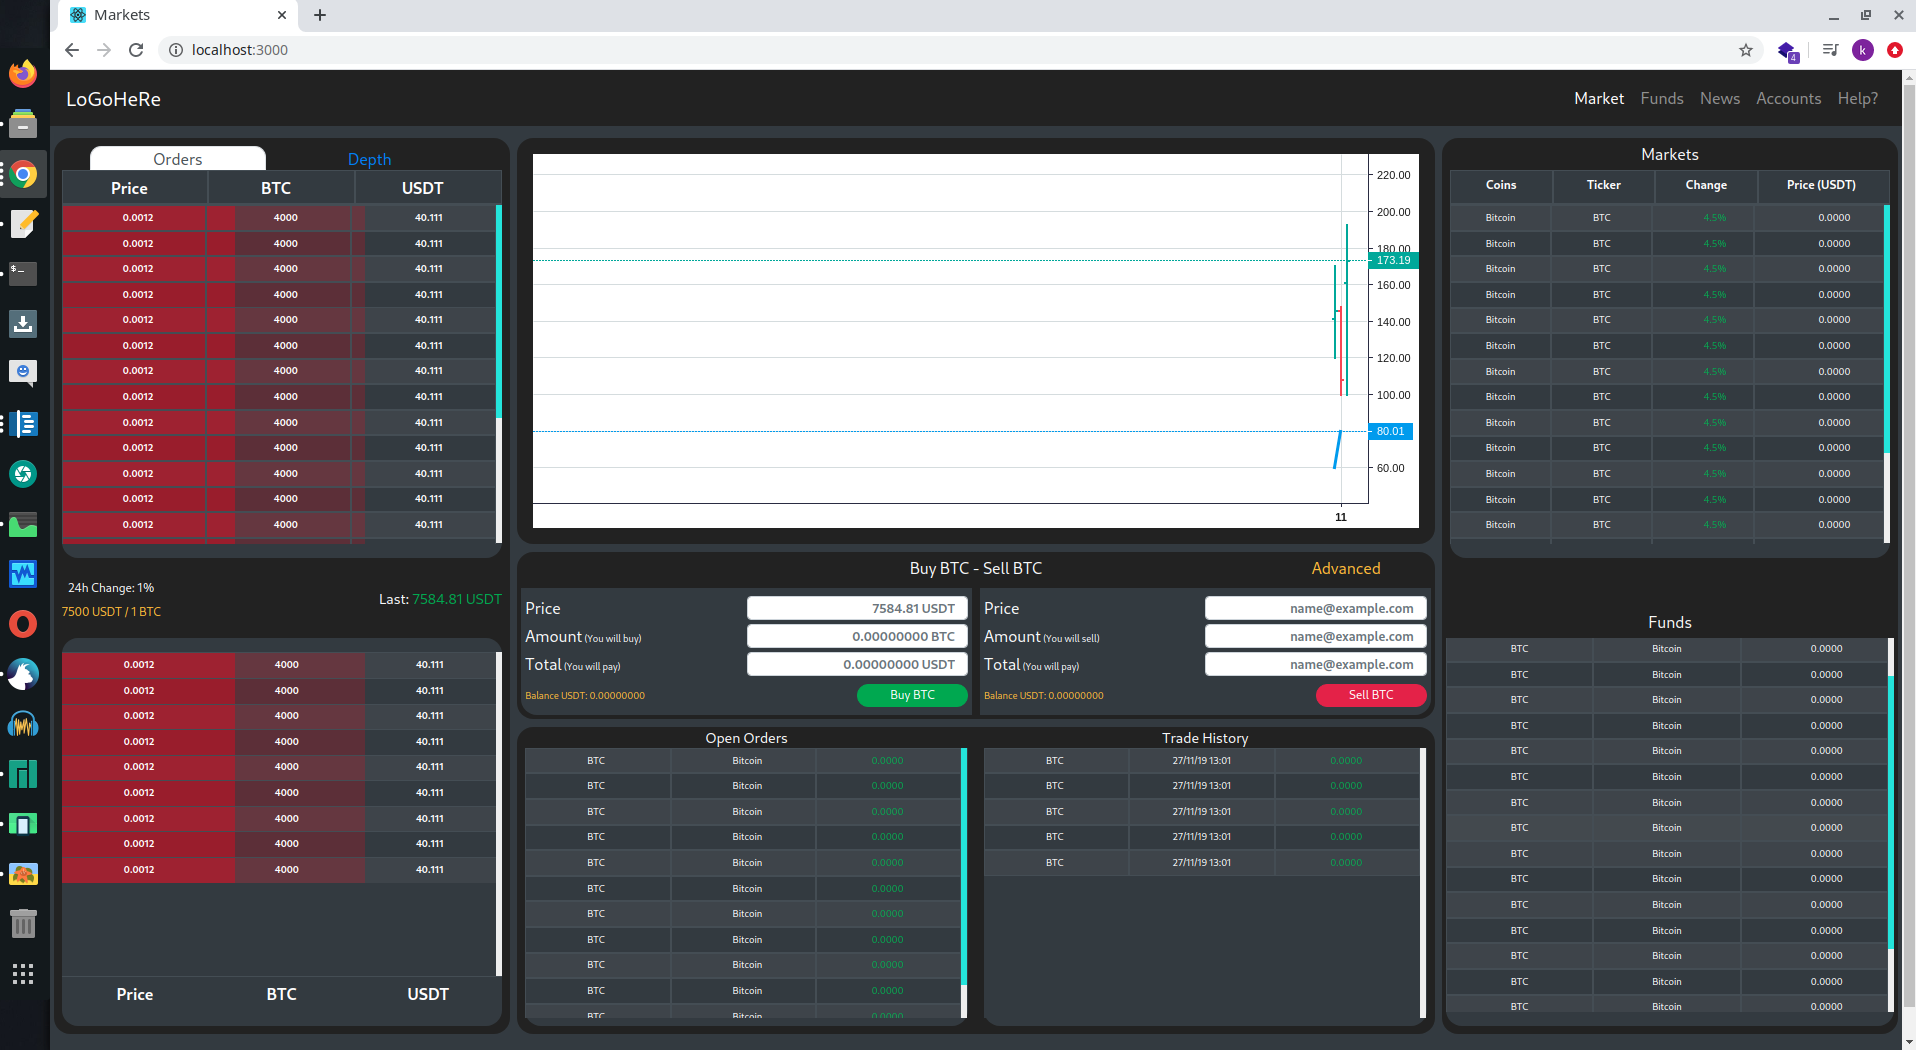
Task: Go to the News page
Action: pos(1719,98)
